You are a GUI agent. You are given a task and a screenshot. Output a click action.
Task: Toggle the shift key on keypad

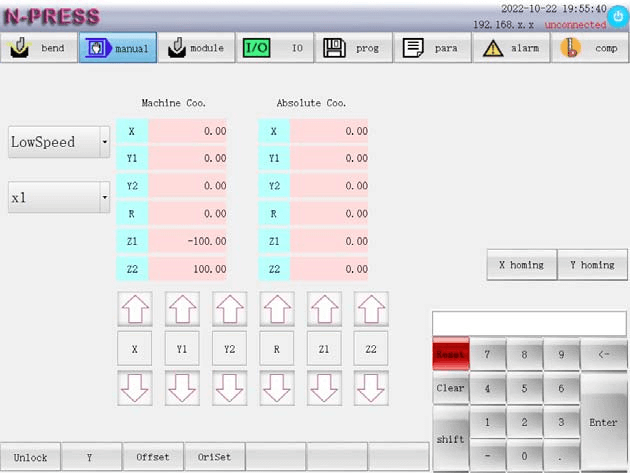(450, 439)
